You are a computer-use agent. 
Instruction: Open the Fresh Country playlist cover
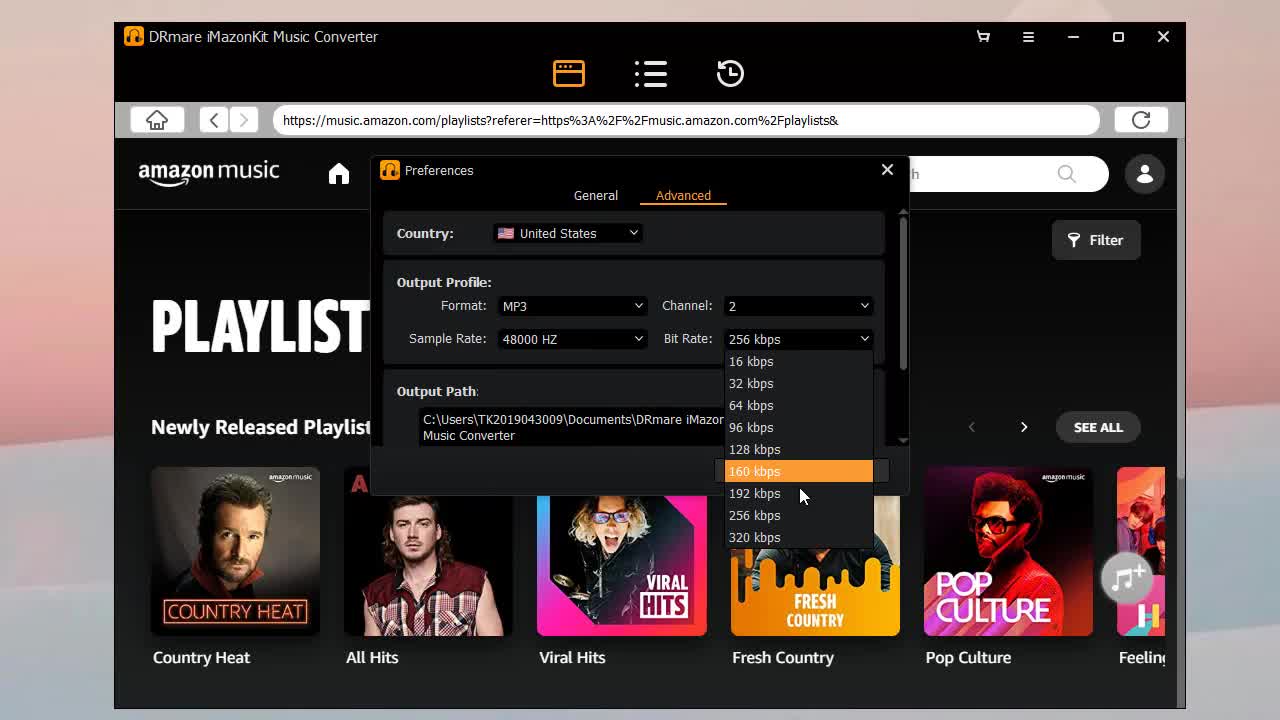tap(815, 592)
